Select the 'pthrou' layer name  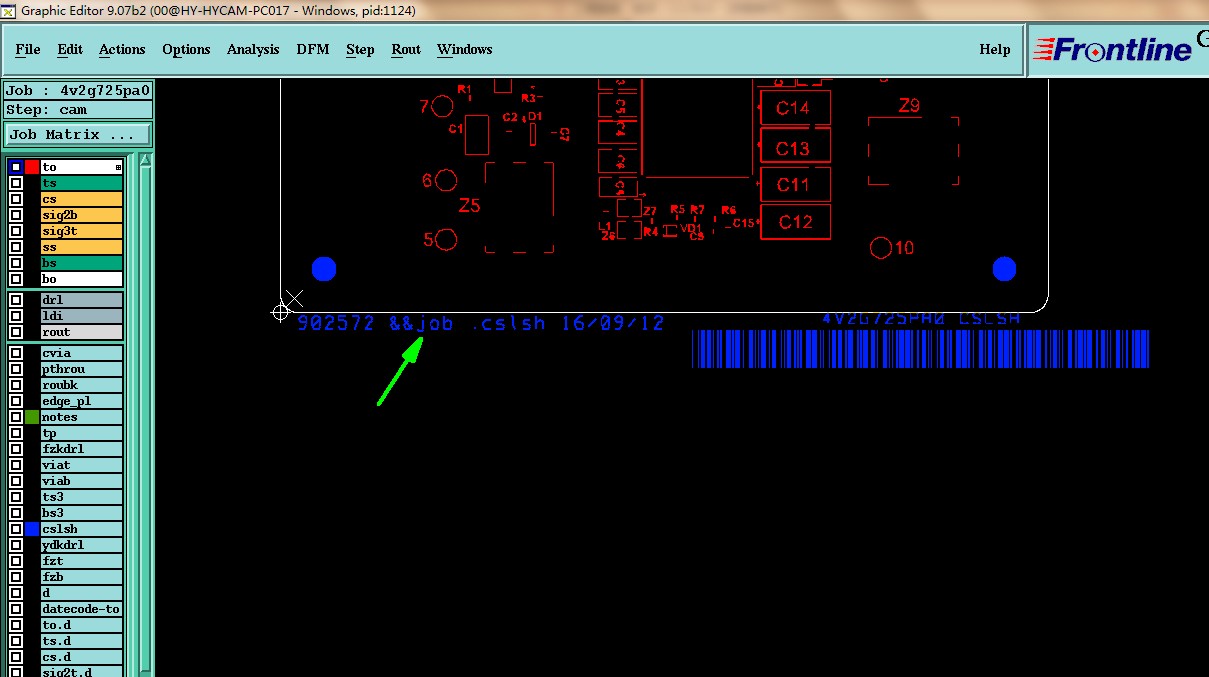click(x=82, y=369)
